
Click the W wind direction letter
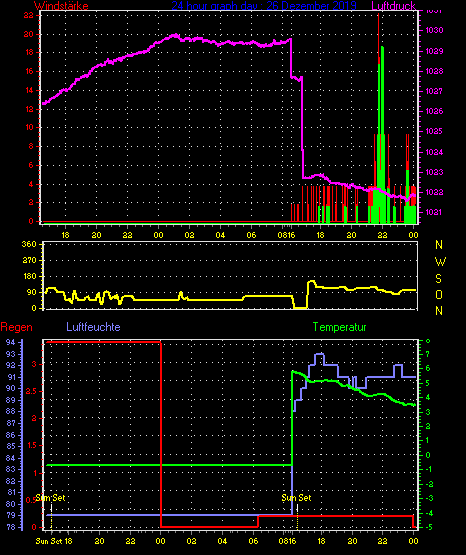[440, 262]
